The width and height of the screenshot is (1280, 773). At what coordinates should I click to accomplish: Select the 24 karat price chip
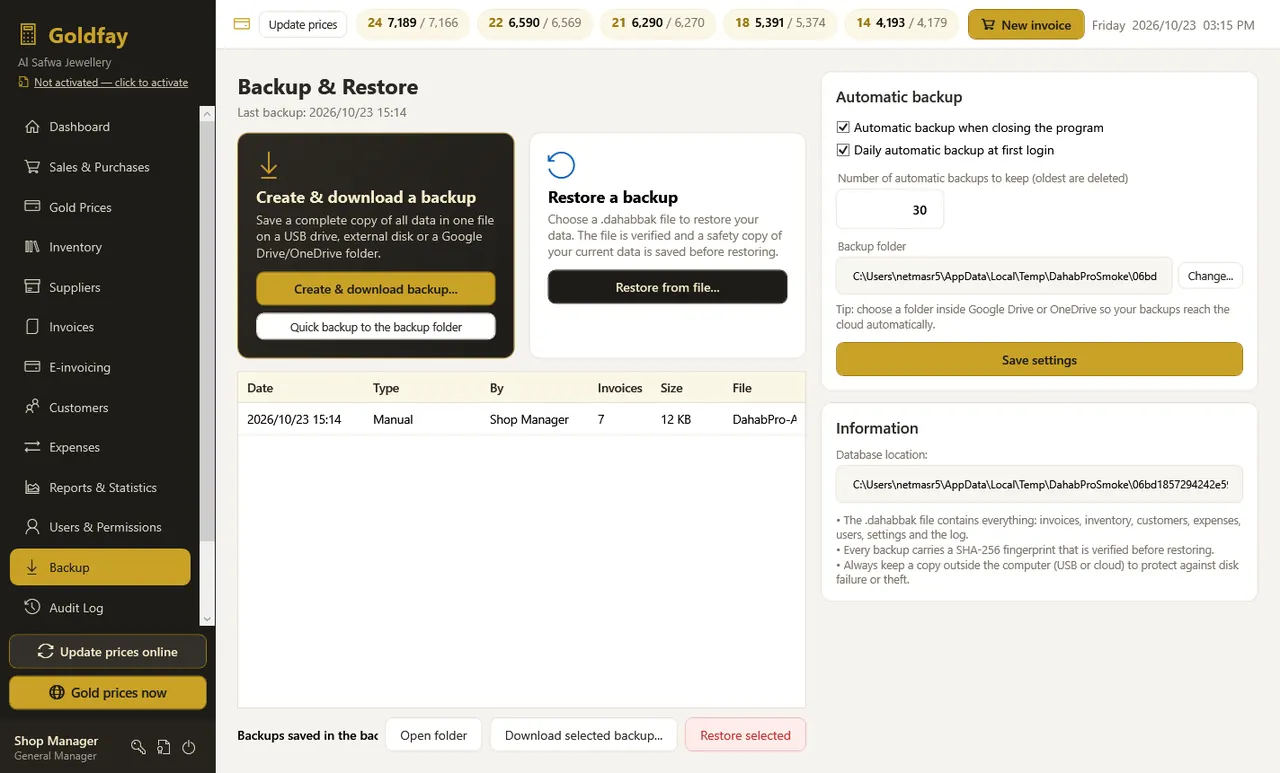(x=413, y=24)
